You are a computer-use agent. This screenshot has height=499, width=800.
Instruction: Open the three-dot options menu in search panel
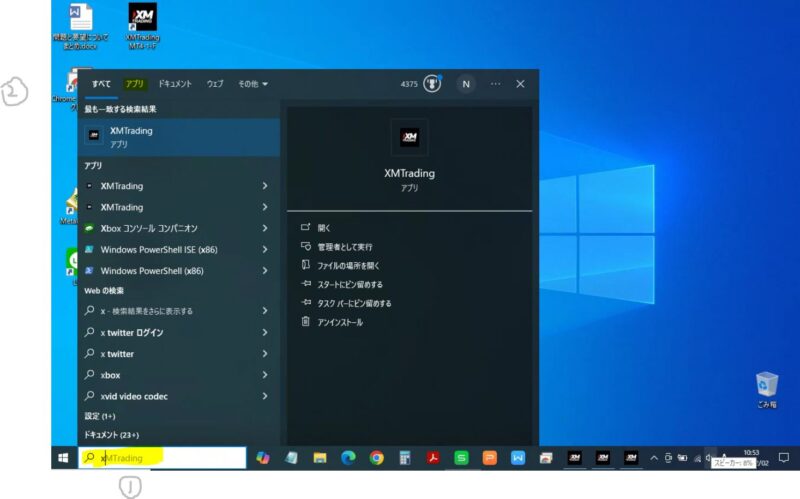(495, 84)
